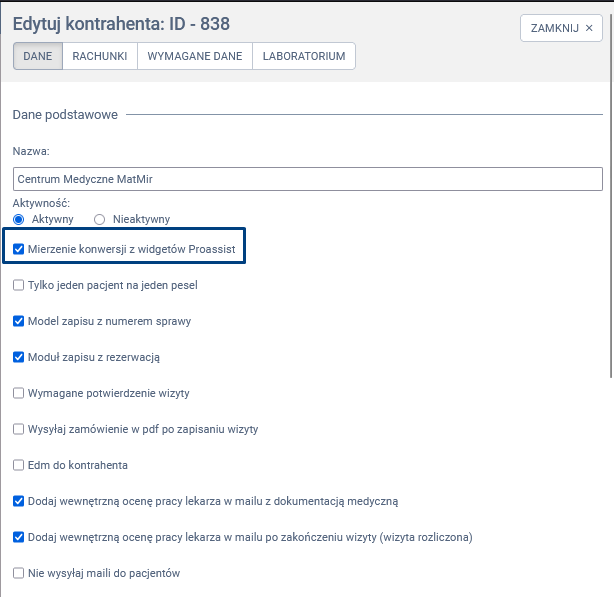The width and height of the screenshot is (614, 597).
Task: Open the RACHUNKI tab
Action: click(99, 57)
